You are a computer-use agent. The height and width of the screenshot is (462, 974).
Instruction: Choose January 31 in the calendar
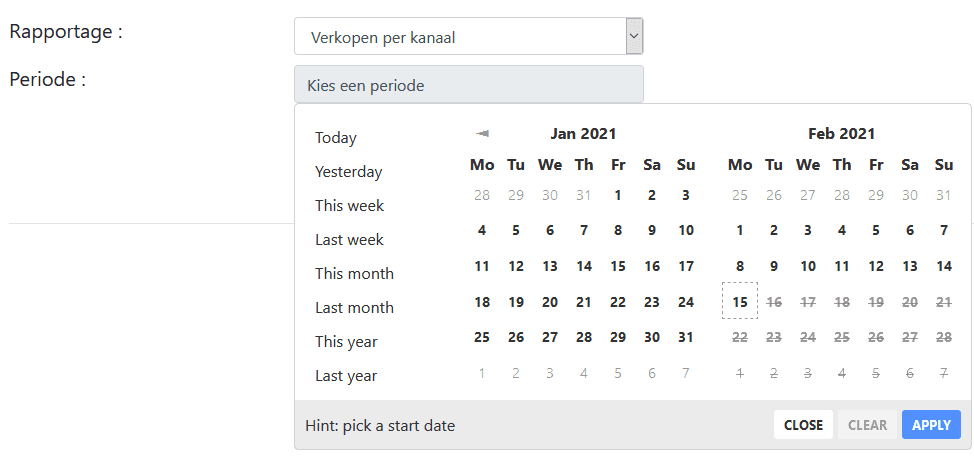click(686, 338)
